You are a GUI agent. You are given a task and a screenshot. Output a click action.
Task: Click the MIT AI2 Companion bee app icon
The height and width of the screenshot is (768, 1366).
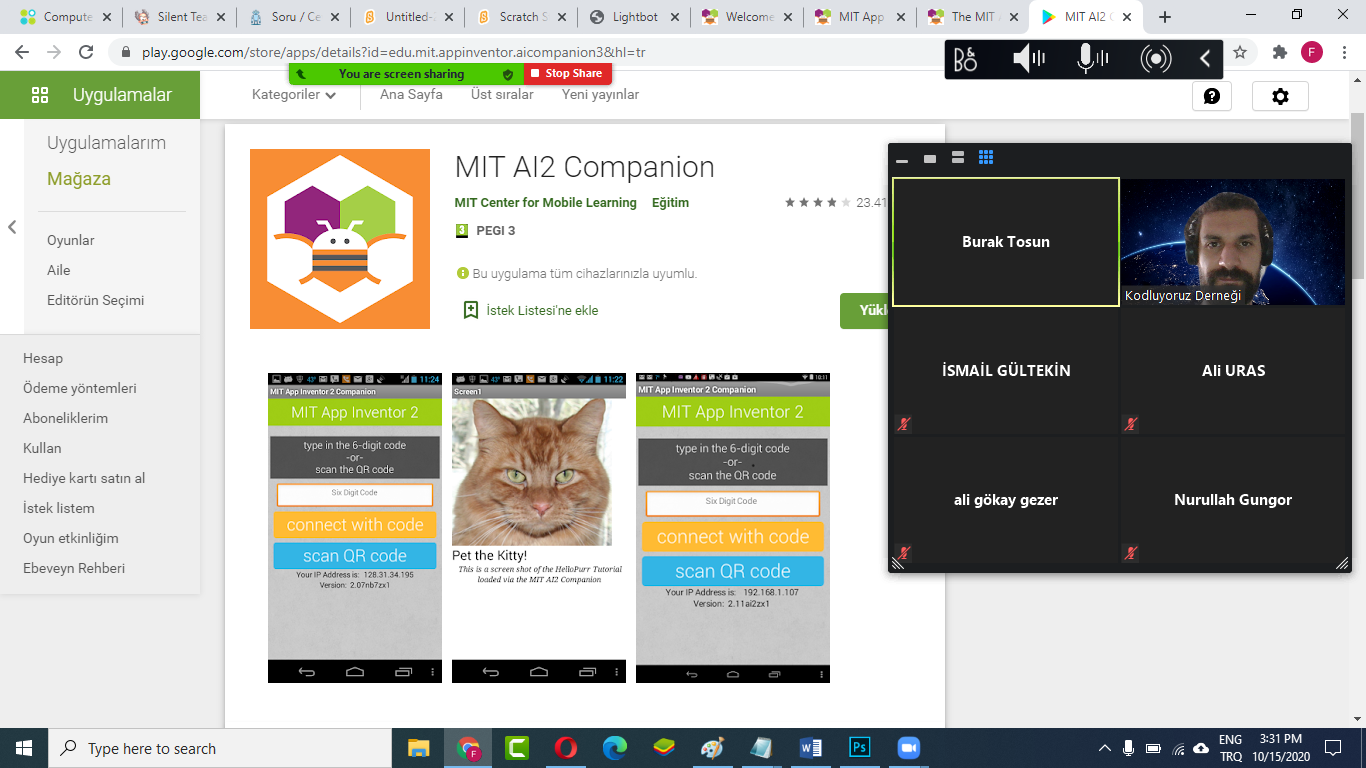point(340,239)
